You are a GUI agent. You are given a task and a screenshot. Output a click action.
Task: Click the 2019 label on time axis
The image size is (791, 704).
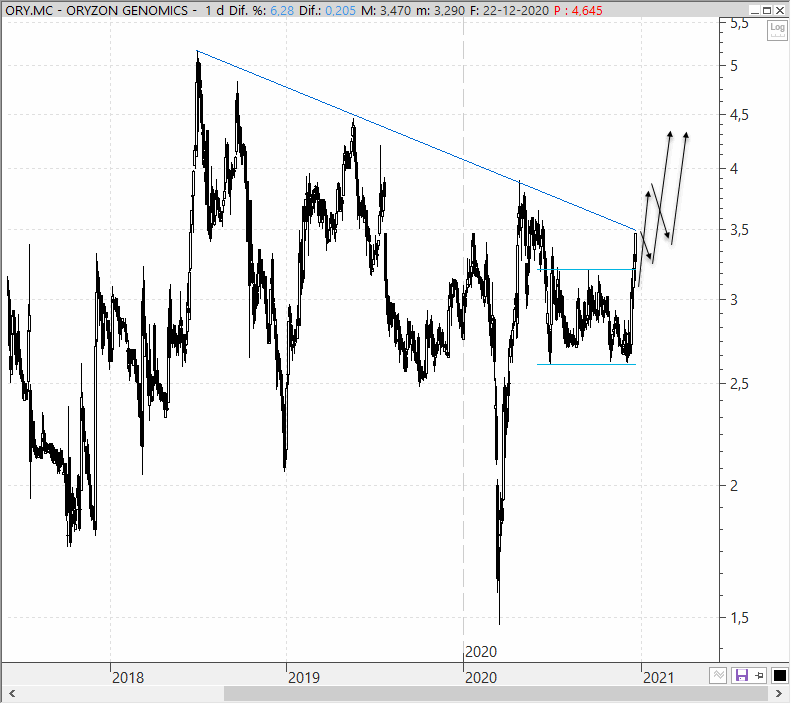304,677
